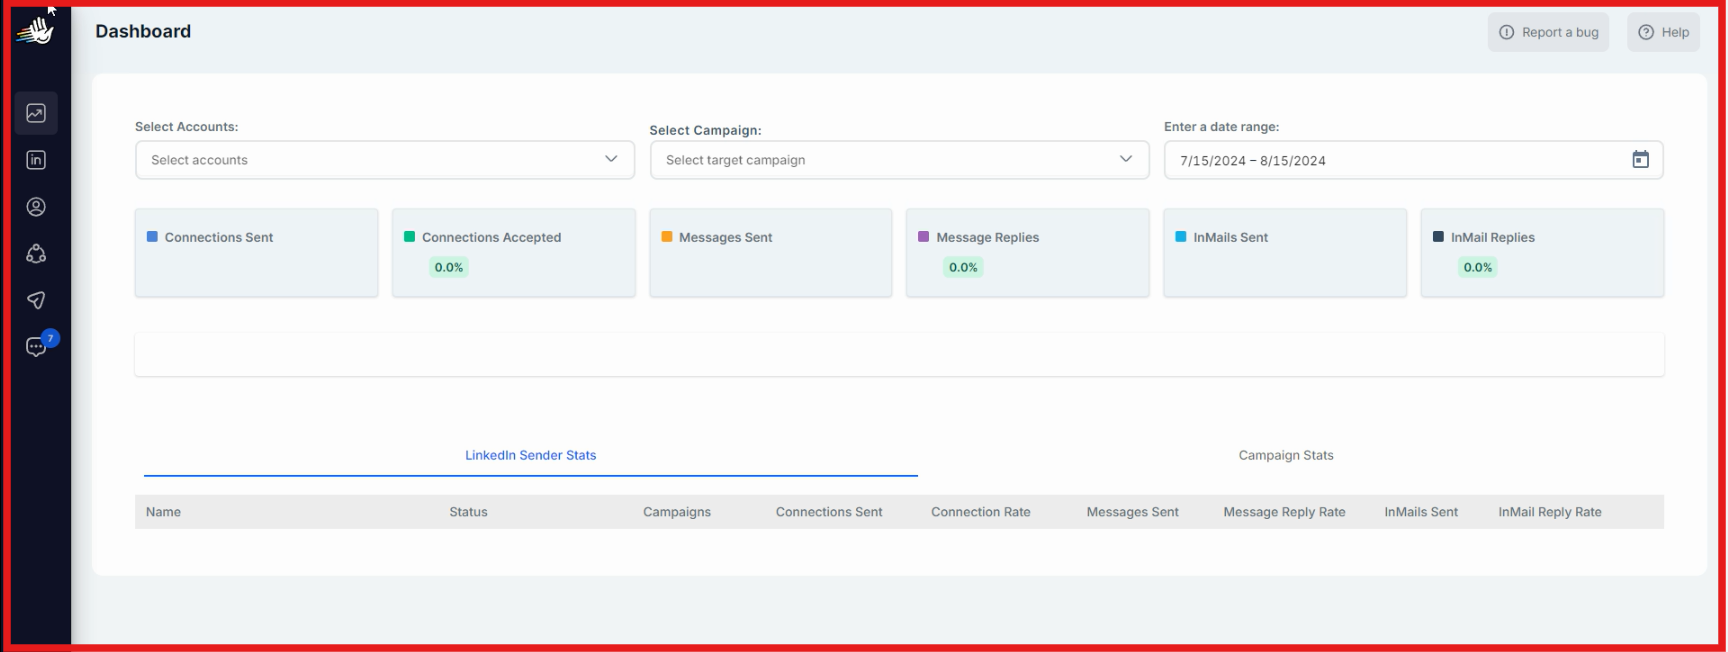Click the Message Replies 0.0% badge
Viewport: 1728px width, 652px height.
[963, 267]
